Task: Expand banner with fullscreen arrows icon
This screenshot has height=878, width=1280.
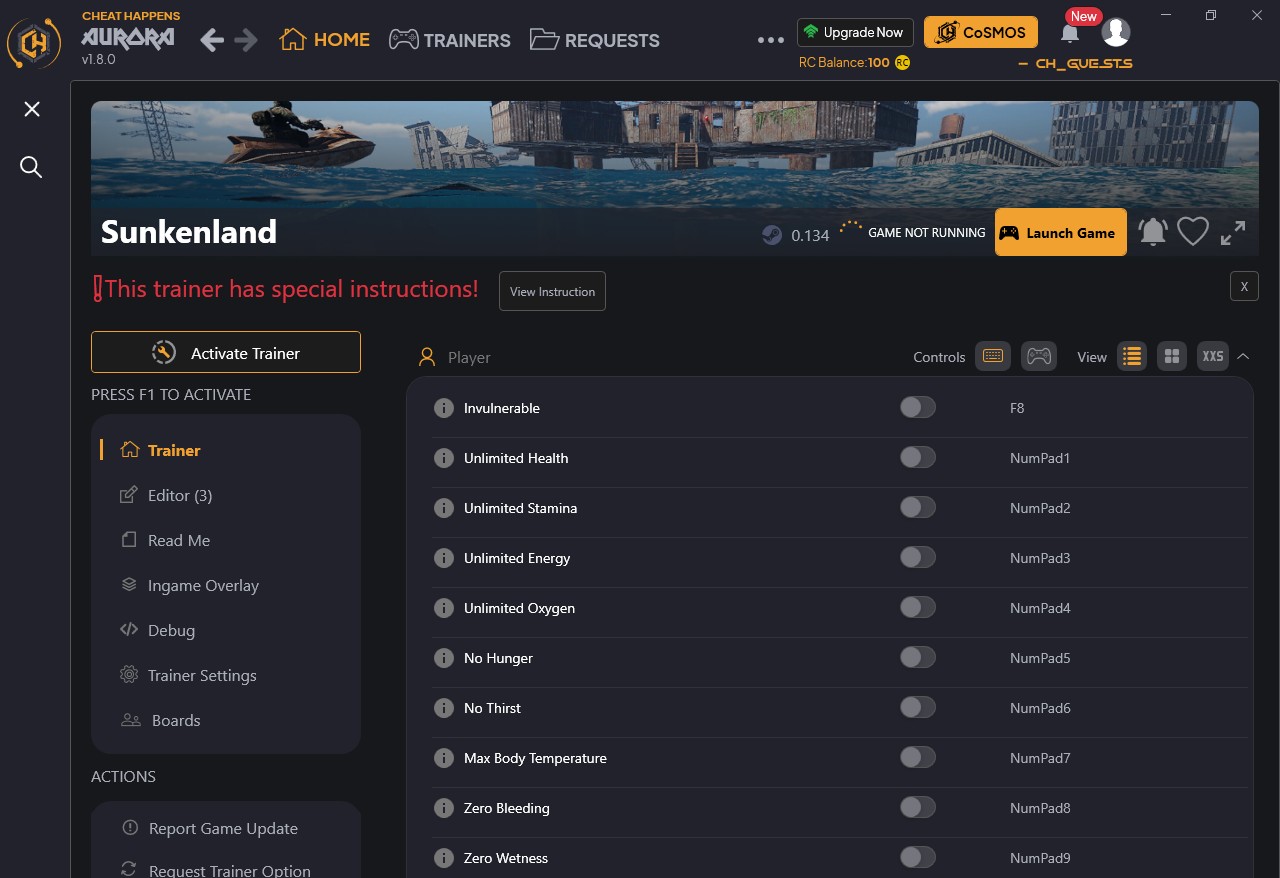Action: 1233,233
